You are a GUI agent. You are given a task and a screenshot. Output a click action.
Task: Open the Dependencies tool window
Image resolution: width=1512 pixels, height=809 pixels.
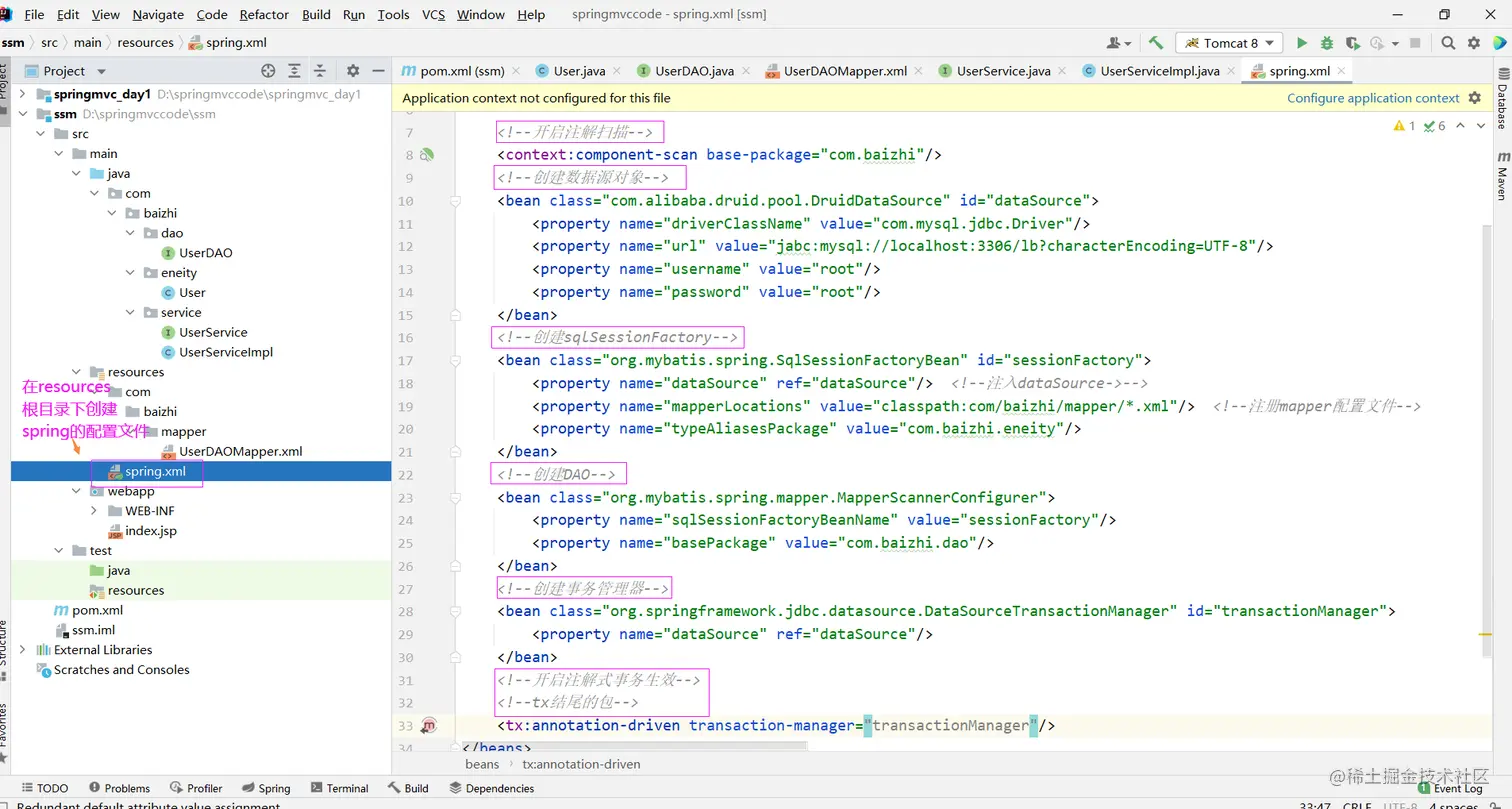coord(491,788)
